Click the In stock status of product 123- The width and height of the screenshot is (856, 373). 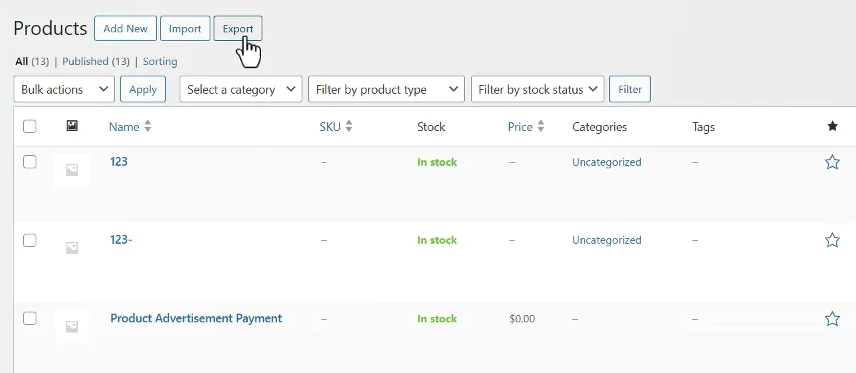437,240
